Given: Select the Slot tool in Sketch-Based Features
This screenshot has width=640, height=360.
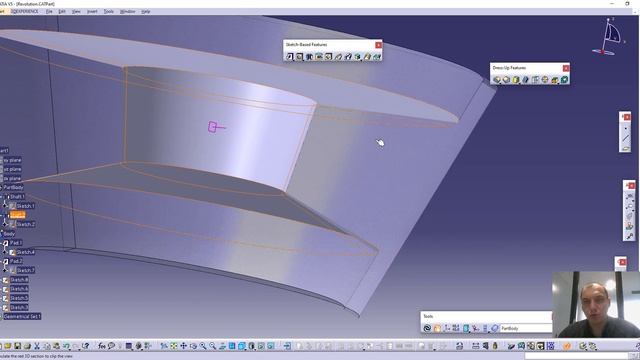Looking at the screenshot, I should [348, 57].
